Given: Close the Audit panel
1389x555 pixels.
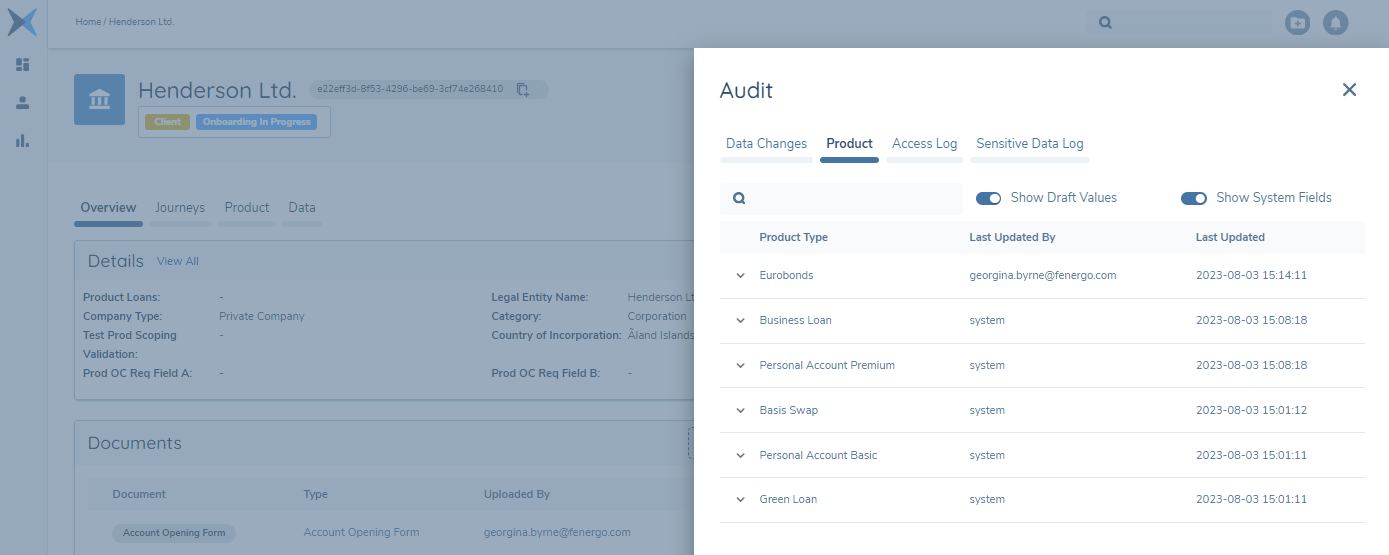Looking at the screenshot, I should (x=1349, y=90).
